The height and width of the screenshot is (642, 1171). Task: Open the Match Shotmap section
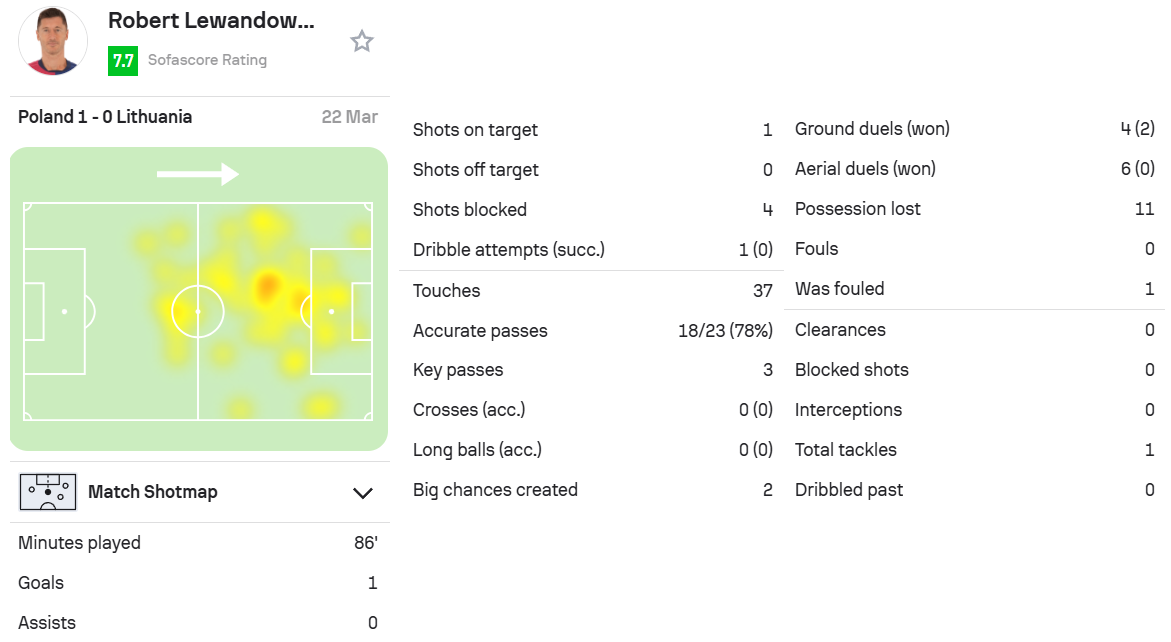pyautogui.click(x=199, y=492)
